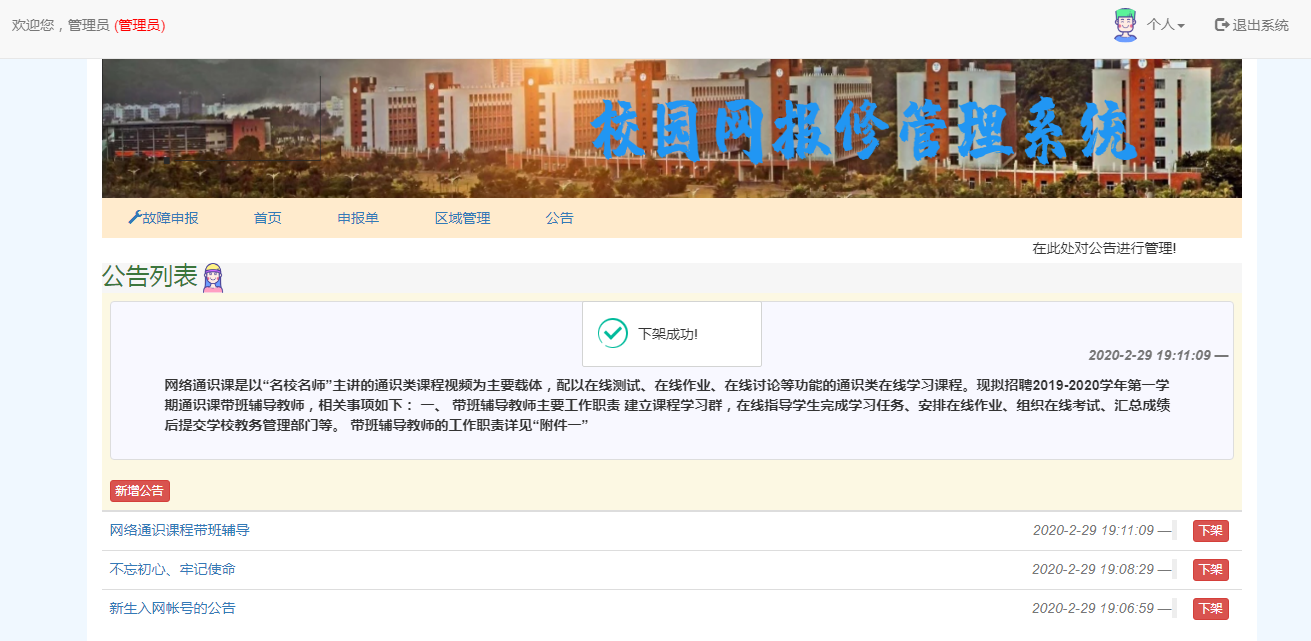The height and width of the screenshot is (641, 1311).
Task: Click the 公告列表 heading
Action: point(150,277)
